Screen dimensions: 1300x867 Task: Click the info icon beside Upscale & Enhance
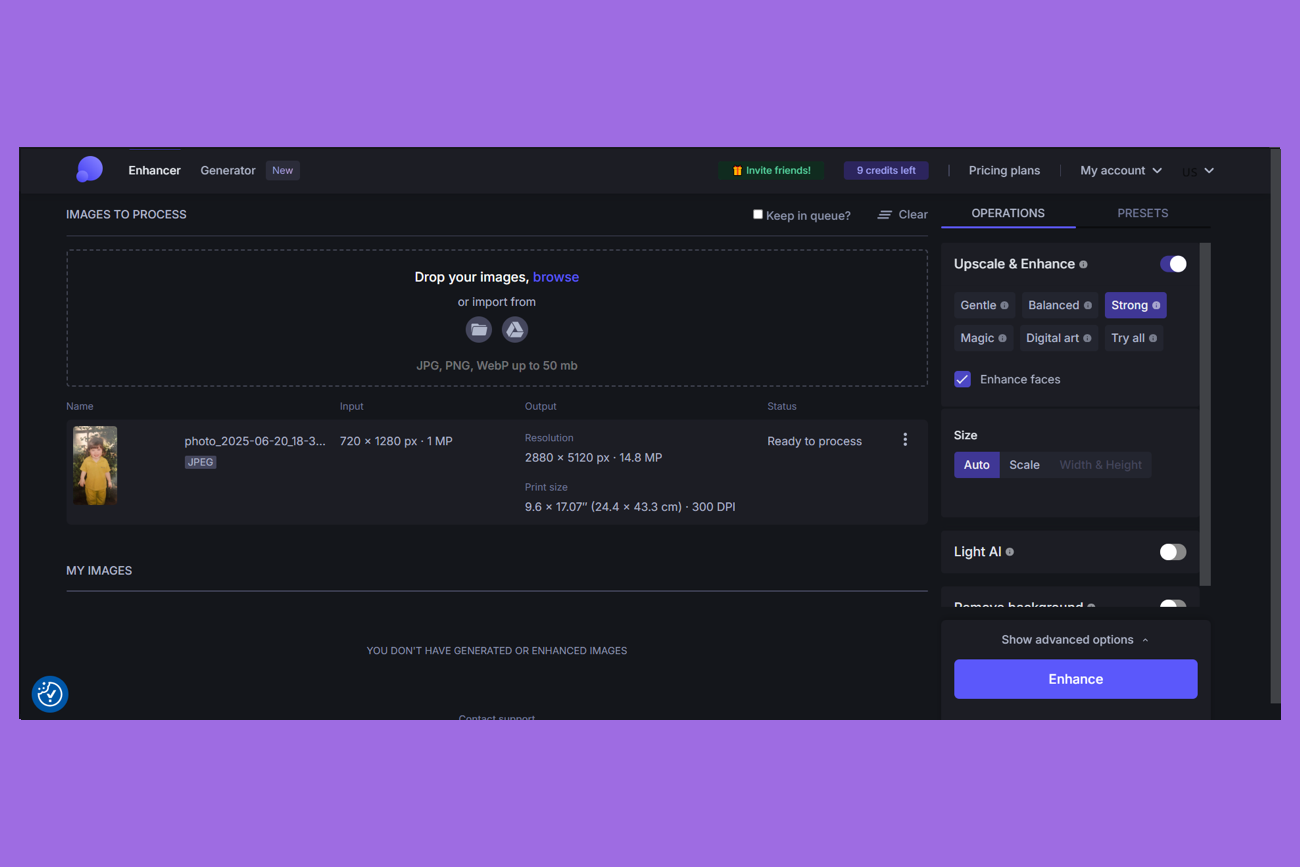pyautogui.click(x=1083, y=265)
